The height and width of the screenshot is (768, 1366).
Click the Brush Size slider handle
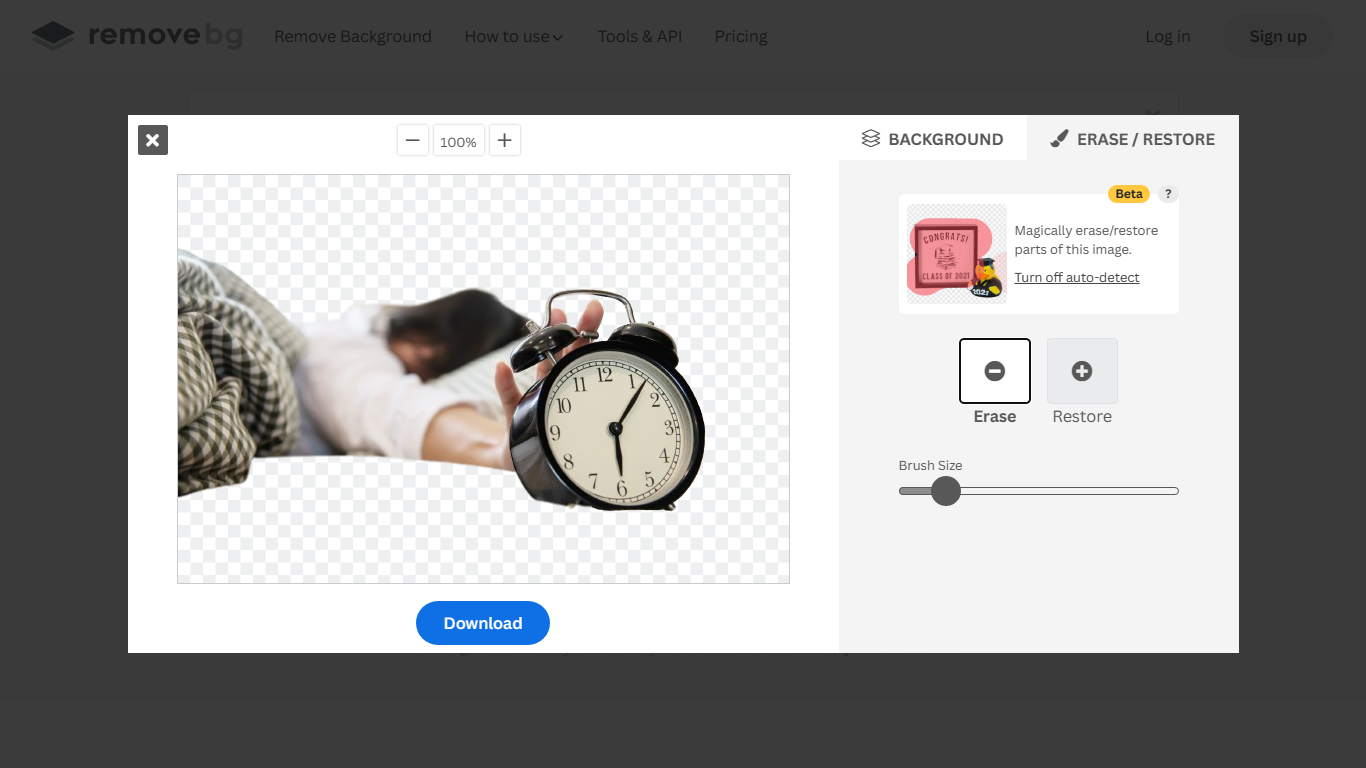945,491
